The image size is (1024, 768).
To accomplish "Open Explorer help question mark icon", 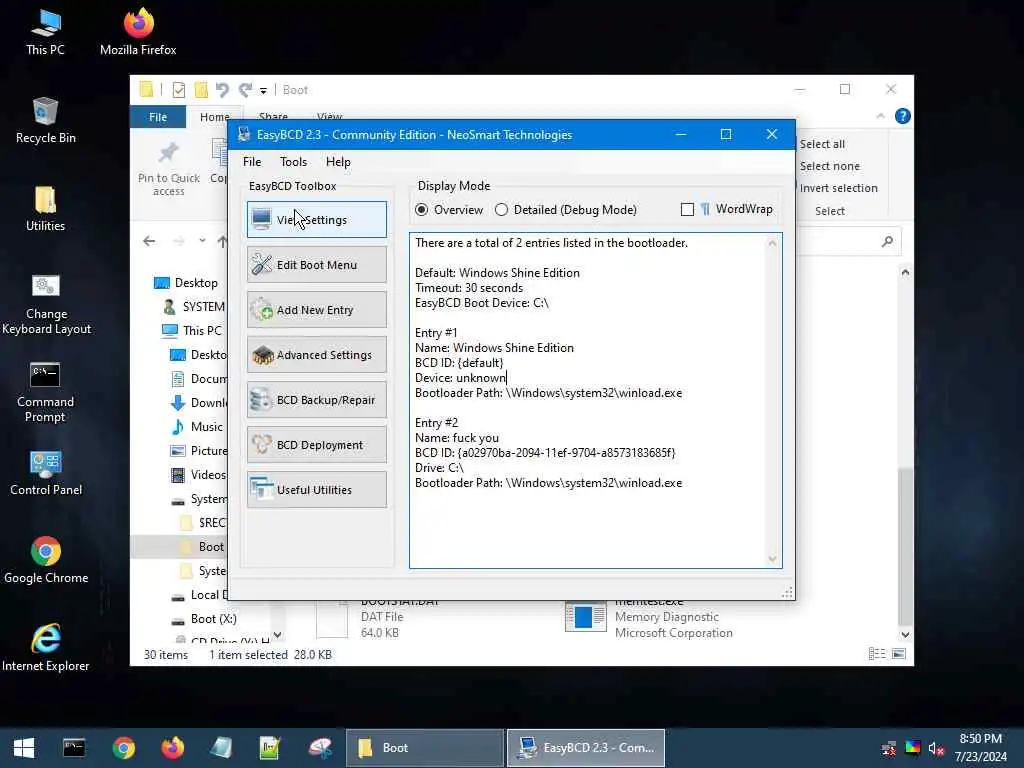I will click(903, 116).
